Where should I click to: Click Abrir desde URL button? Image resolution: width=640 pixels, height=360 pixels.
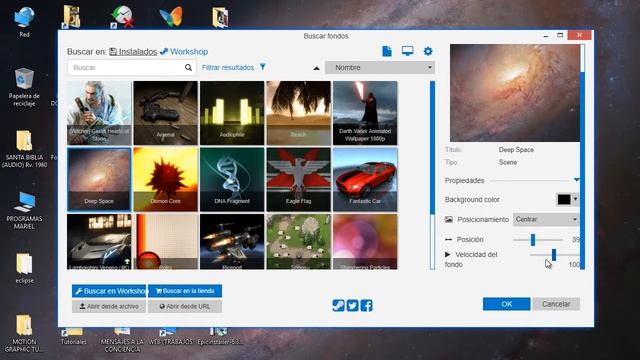tap(185, 306)
